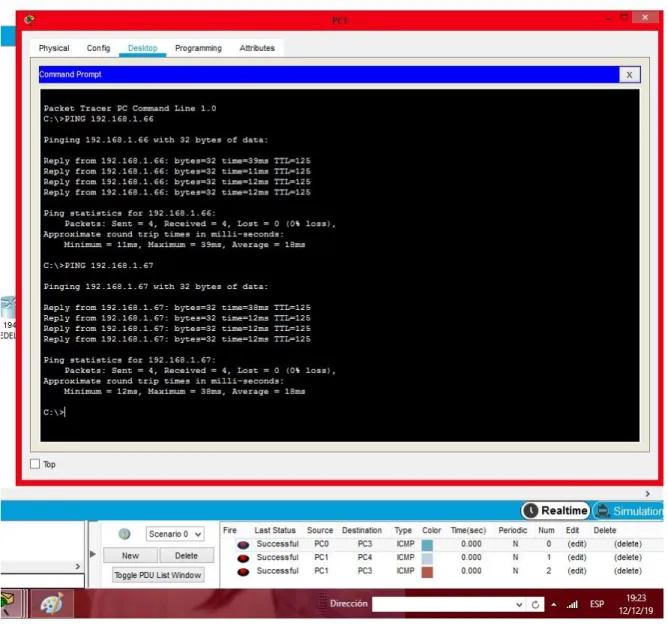
Task: Click the network signal icon in system tray
Action: tap(572, 604)
